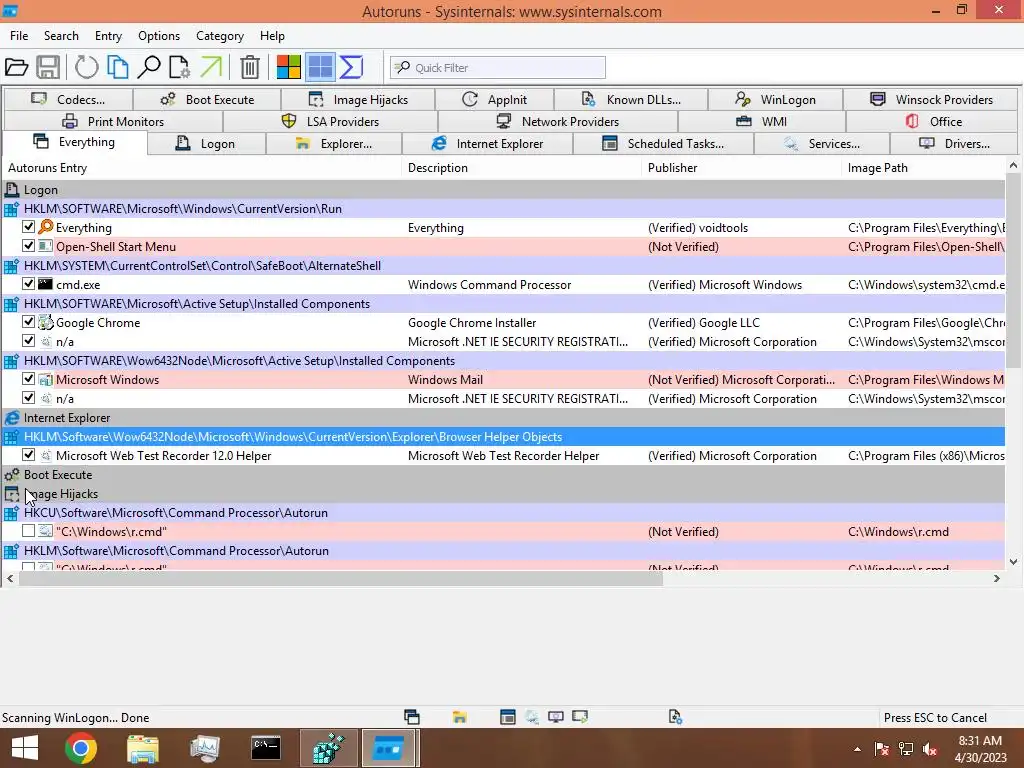This screenshot has height=768, width=1024.
Task: Click the Delete trash can icon
Action: tap(249, 67)
